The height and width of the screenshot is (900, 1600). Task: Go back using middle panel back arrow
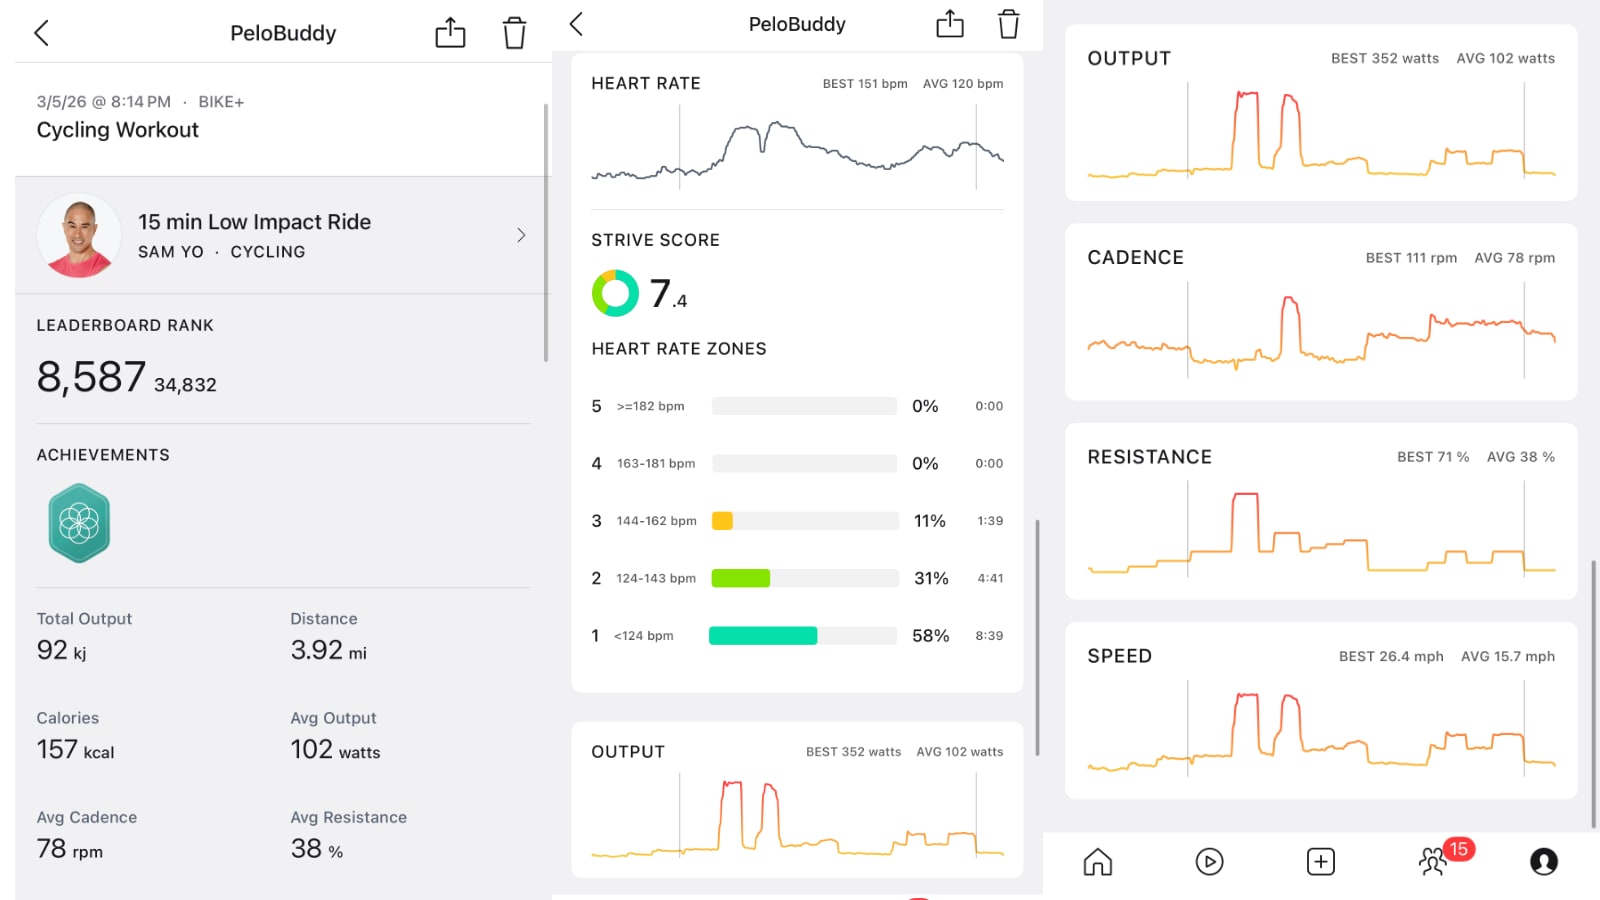pos(576,24)
